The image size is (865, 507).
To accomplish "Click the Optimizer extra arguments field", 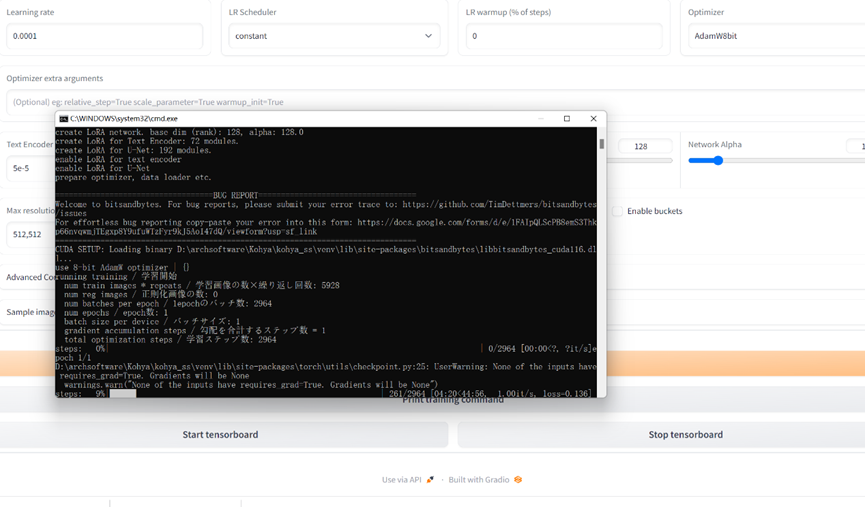I will [436, 102].
